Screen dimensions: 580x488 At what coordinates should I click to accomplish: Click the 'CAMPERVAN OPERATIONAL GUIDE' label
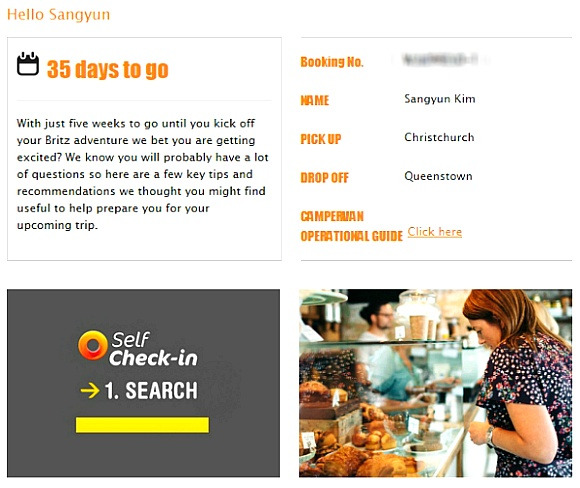pyautogui.click(x=351, y=226)
